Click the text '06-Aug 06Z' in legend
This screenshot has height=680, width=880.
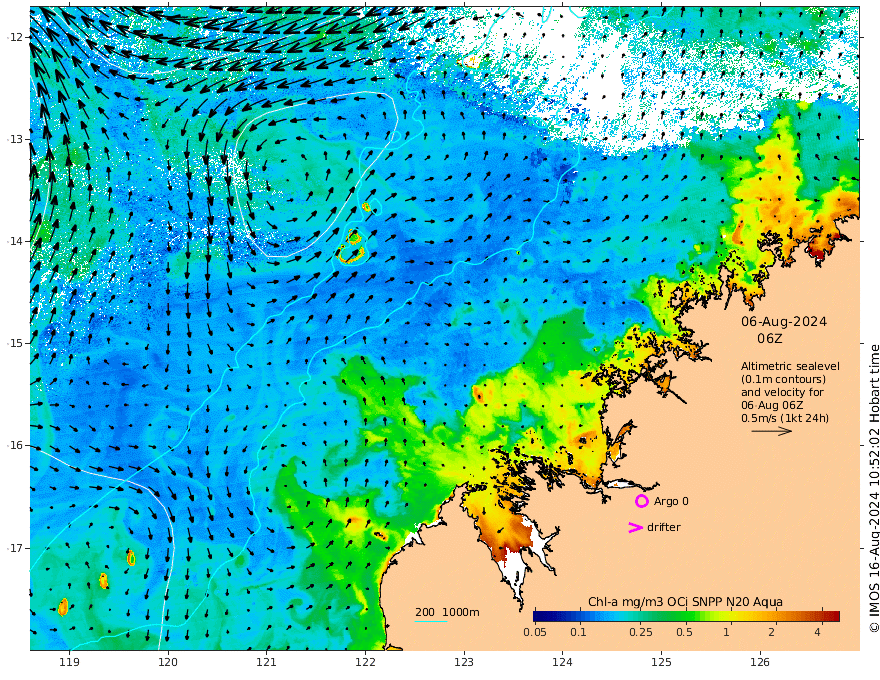pyautogui.click(x=772, y=405)
